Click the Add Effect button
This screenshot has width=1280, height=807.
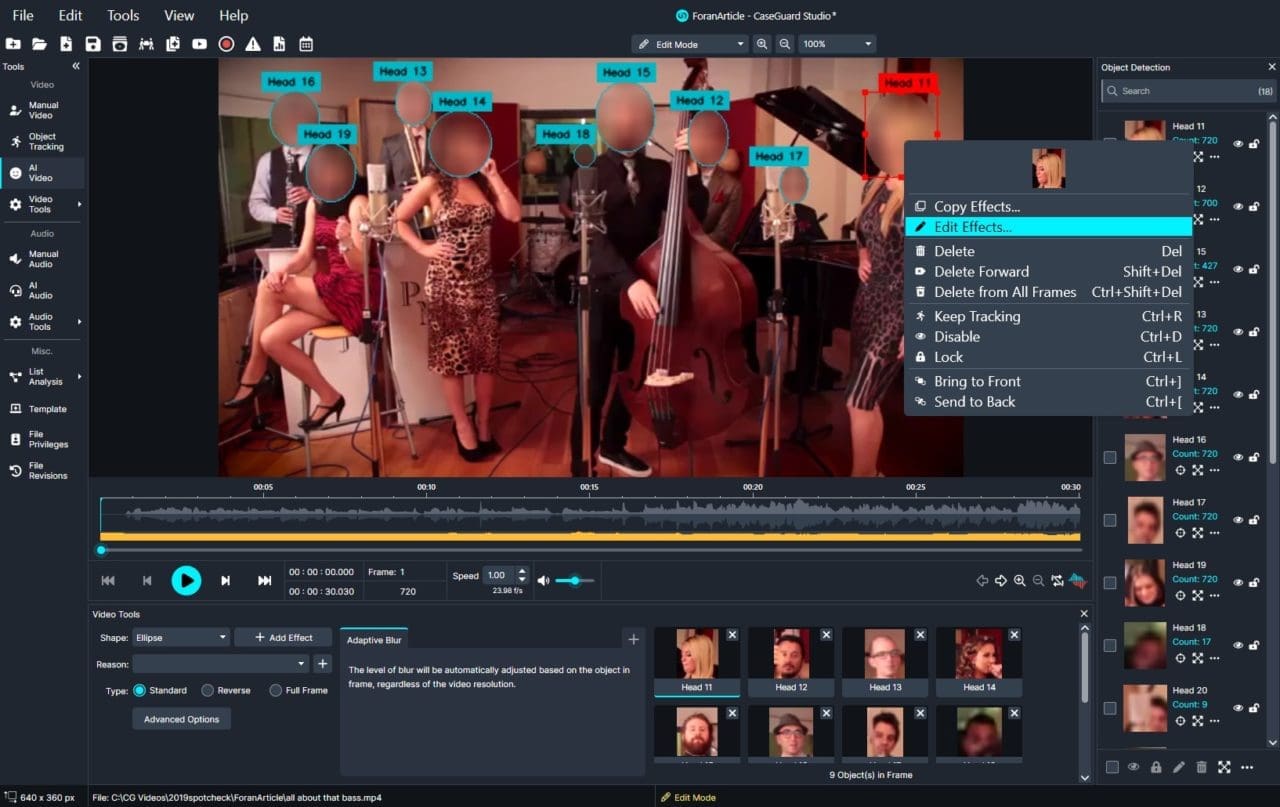coord(283,637)
